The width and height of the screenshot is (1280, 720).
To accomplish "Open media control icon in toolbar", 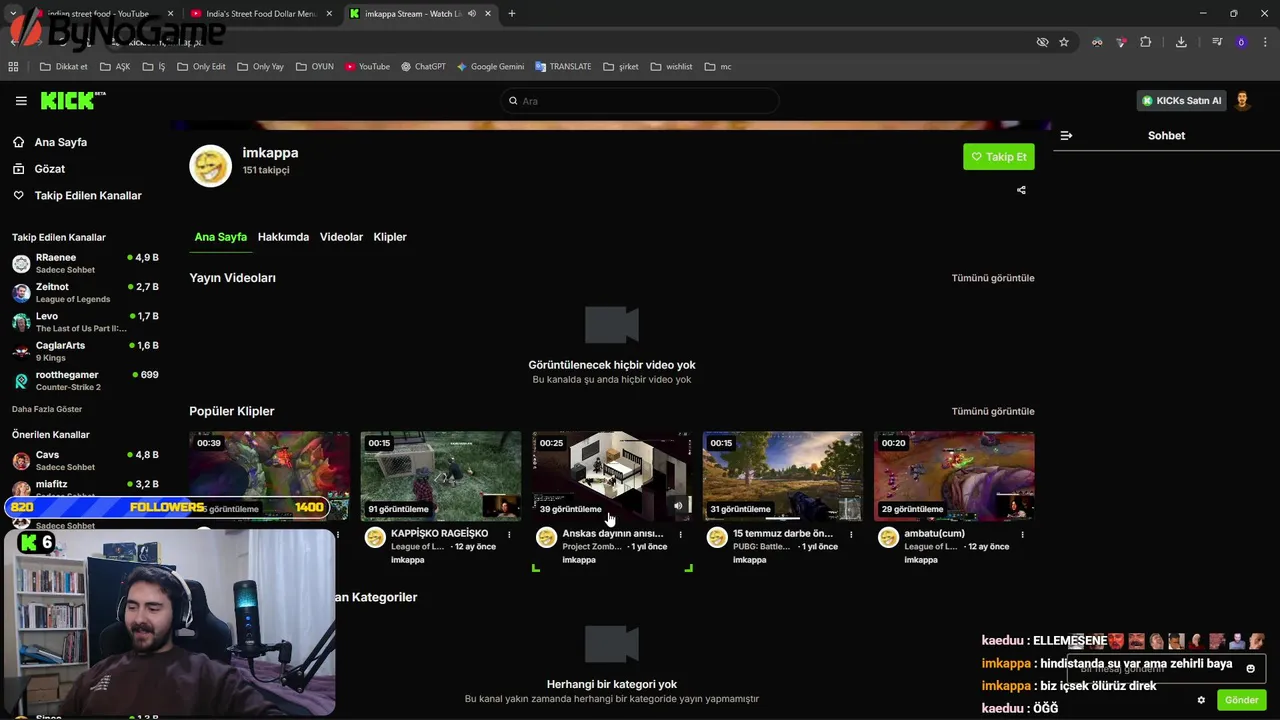I will 1217,42.
